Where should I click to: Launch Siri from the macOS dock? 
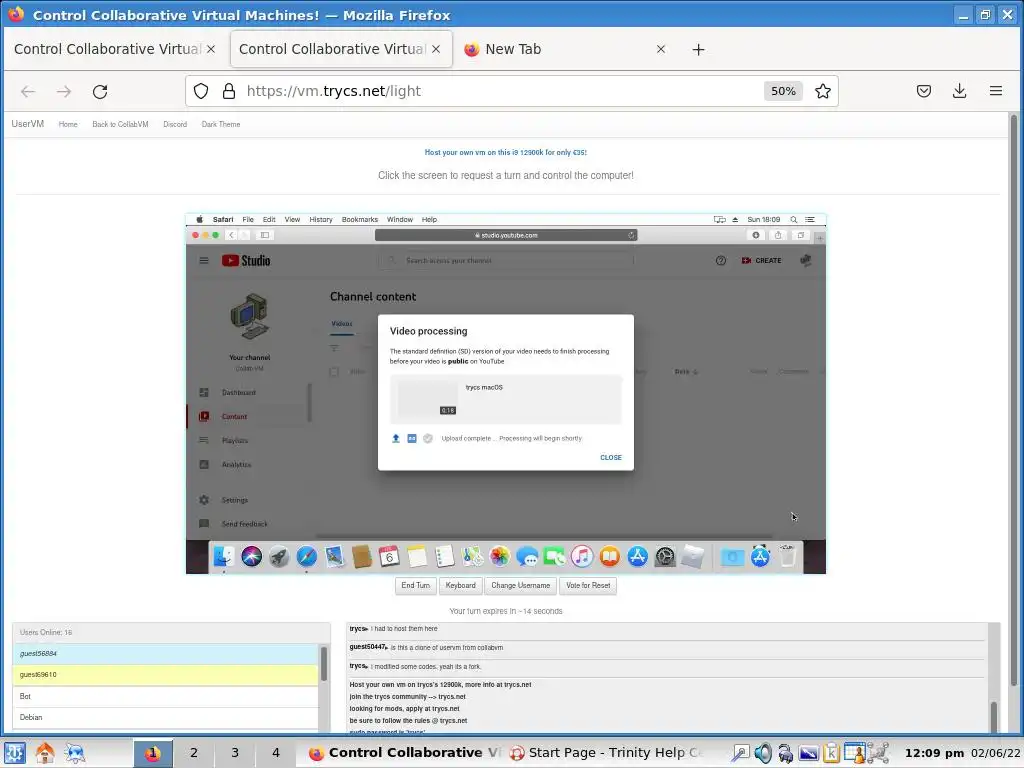click(x=251, y=556)
